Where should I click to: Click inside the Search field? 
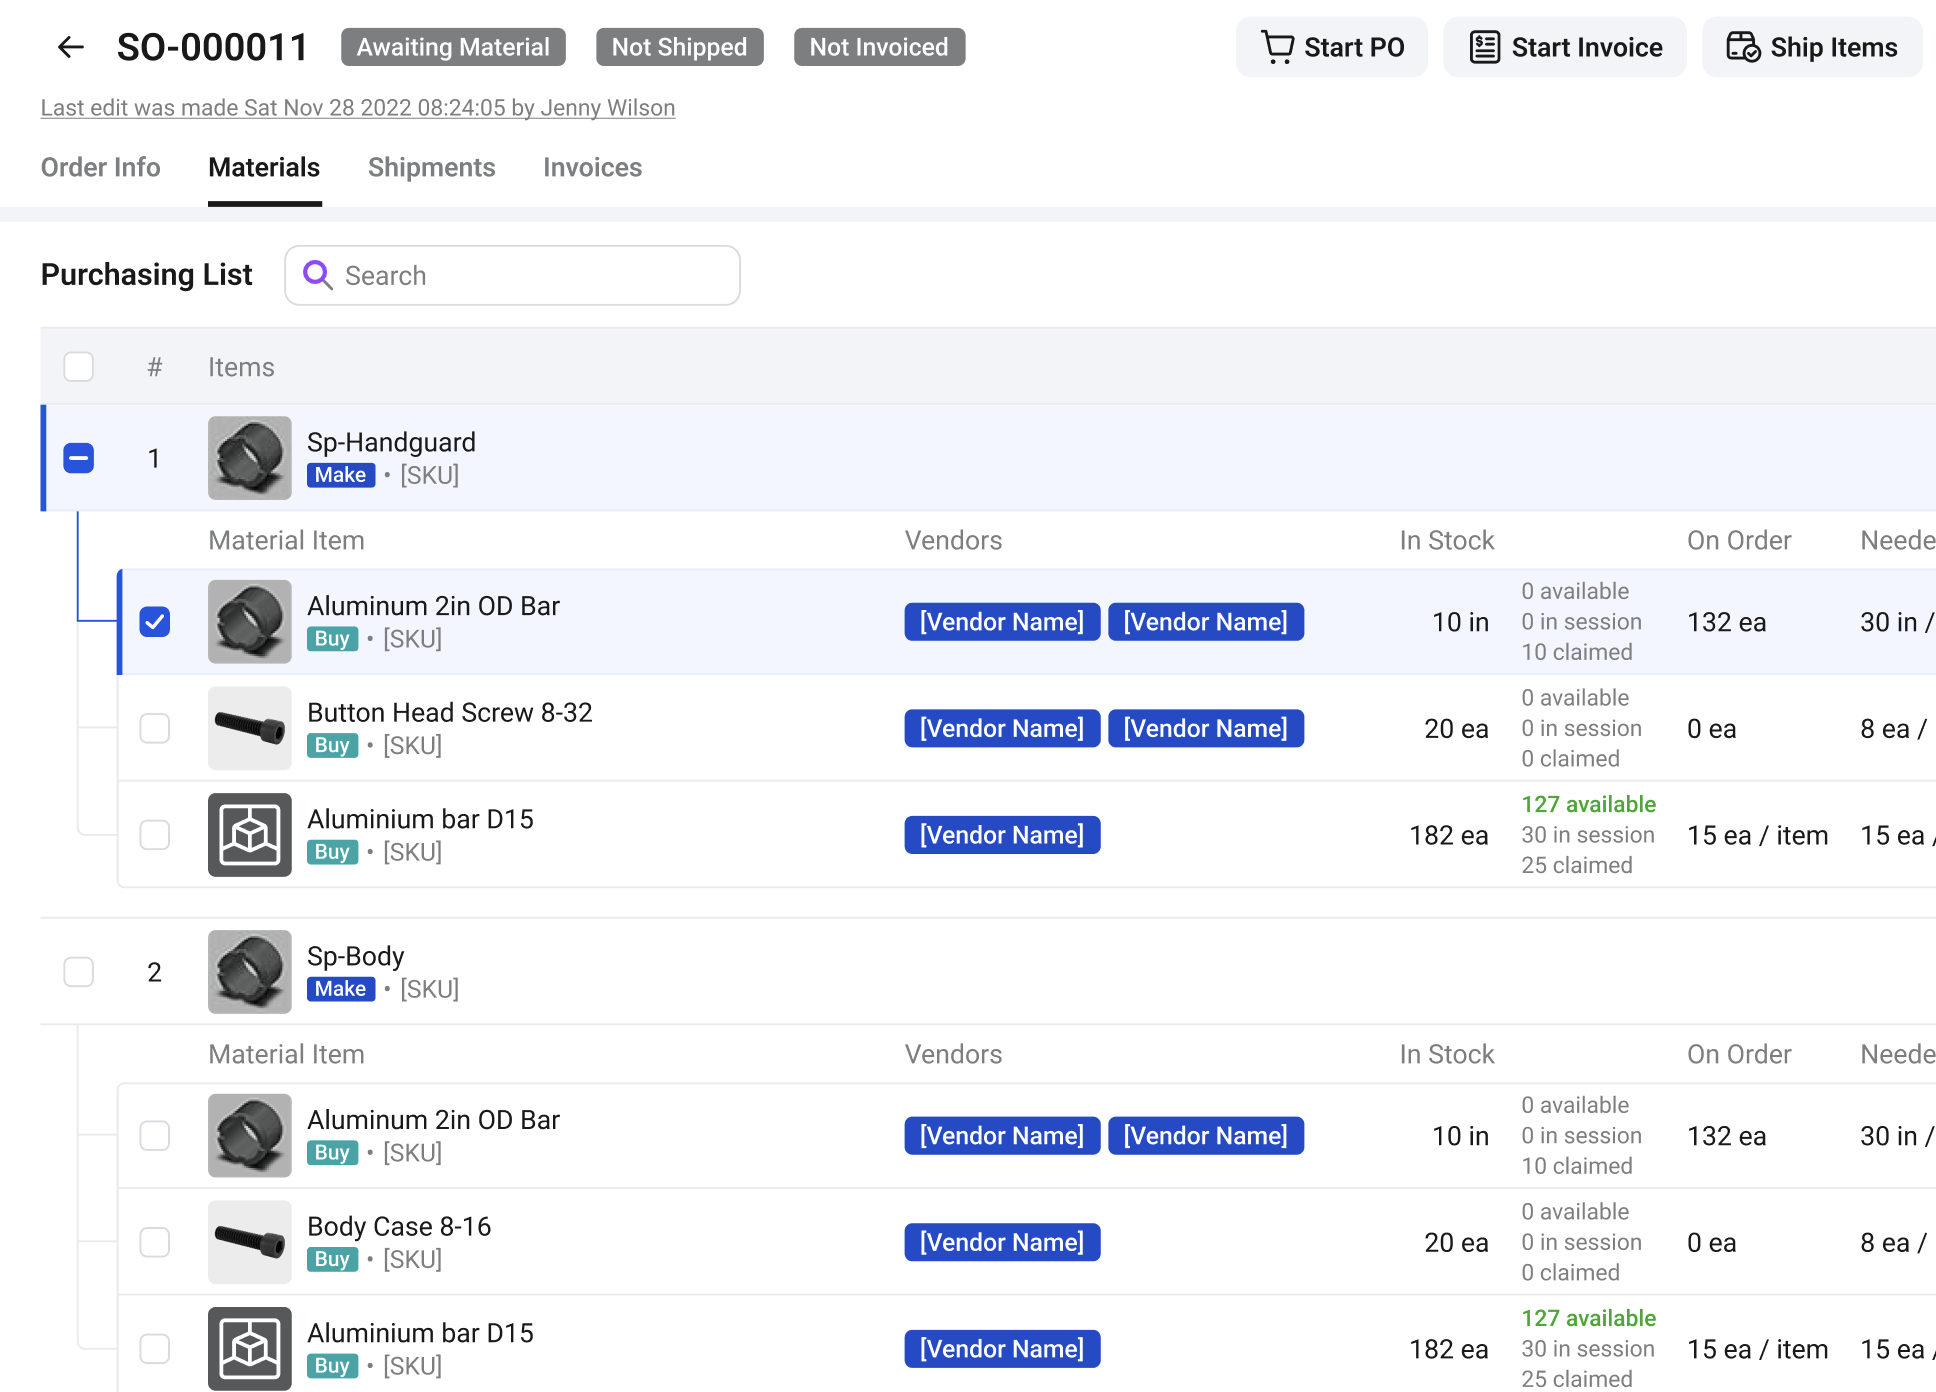click(x=510, y=275)
